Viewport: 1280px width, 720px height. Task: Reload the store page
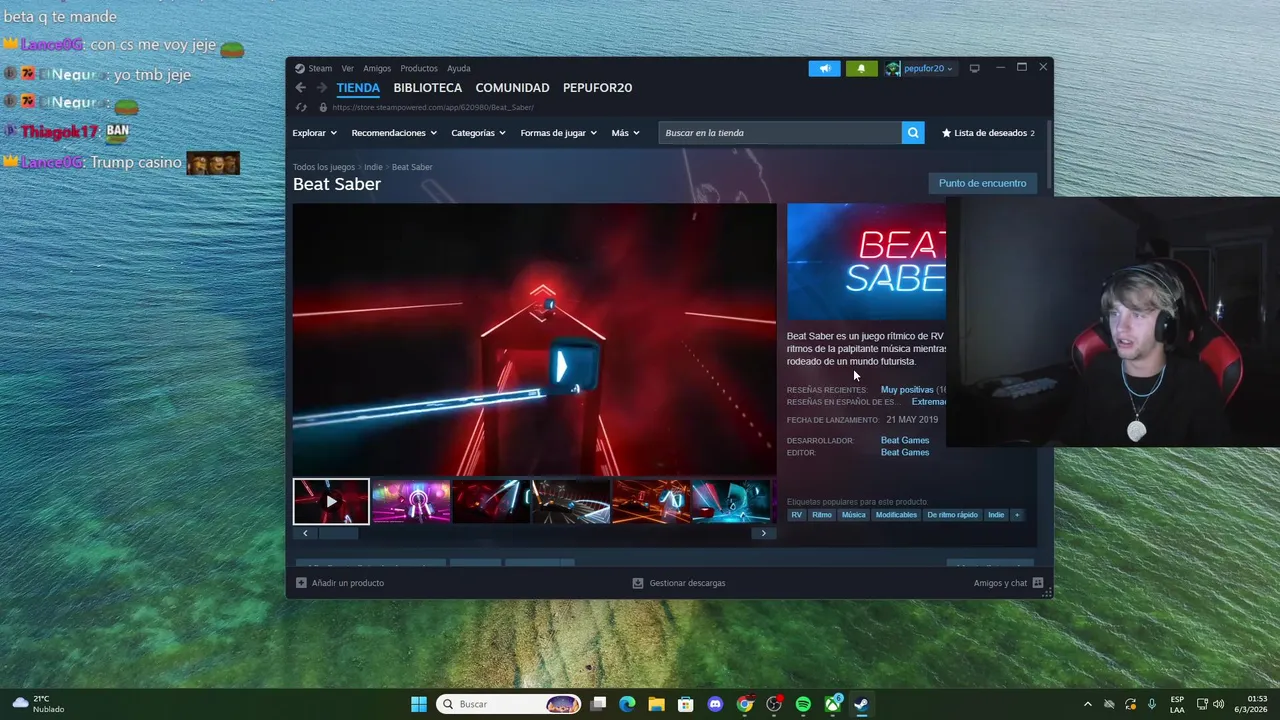[x=301, y=107]
